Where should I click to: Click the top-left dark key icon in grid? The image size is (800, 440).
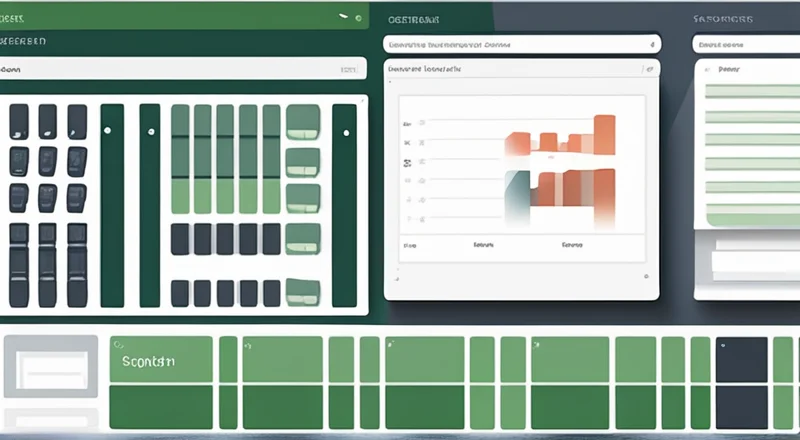point(19,121)
